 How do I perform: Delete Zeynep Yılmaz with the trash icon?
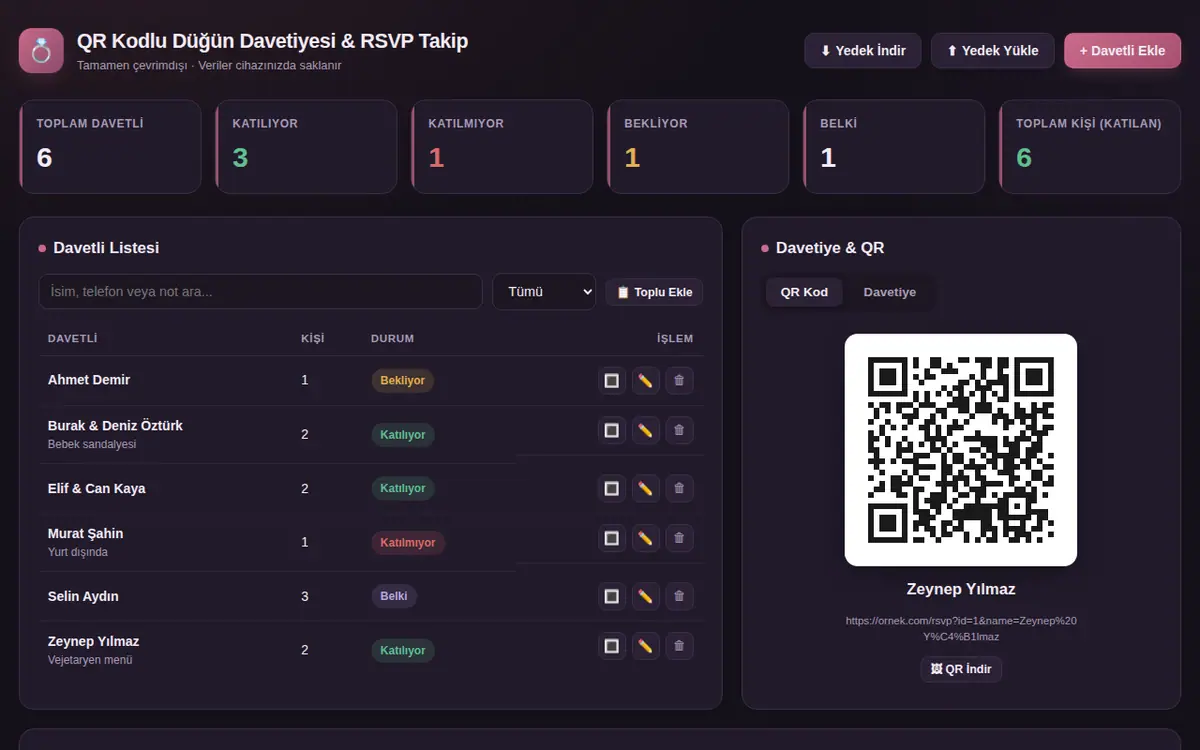(679, 646)
